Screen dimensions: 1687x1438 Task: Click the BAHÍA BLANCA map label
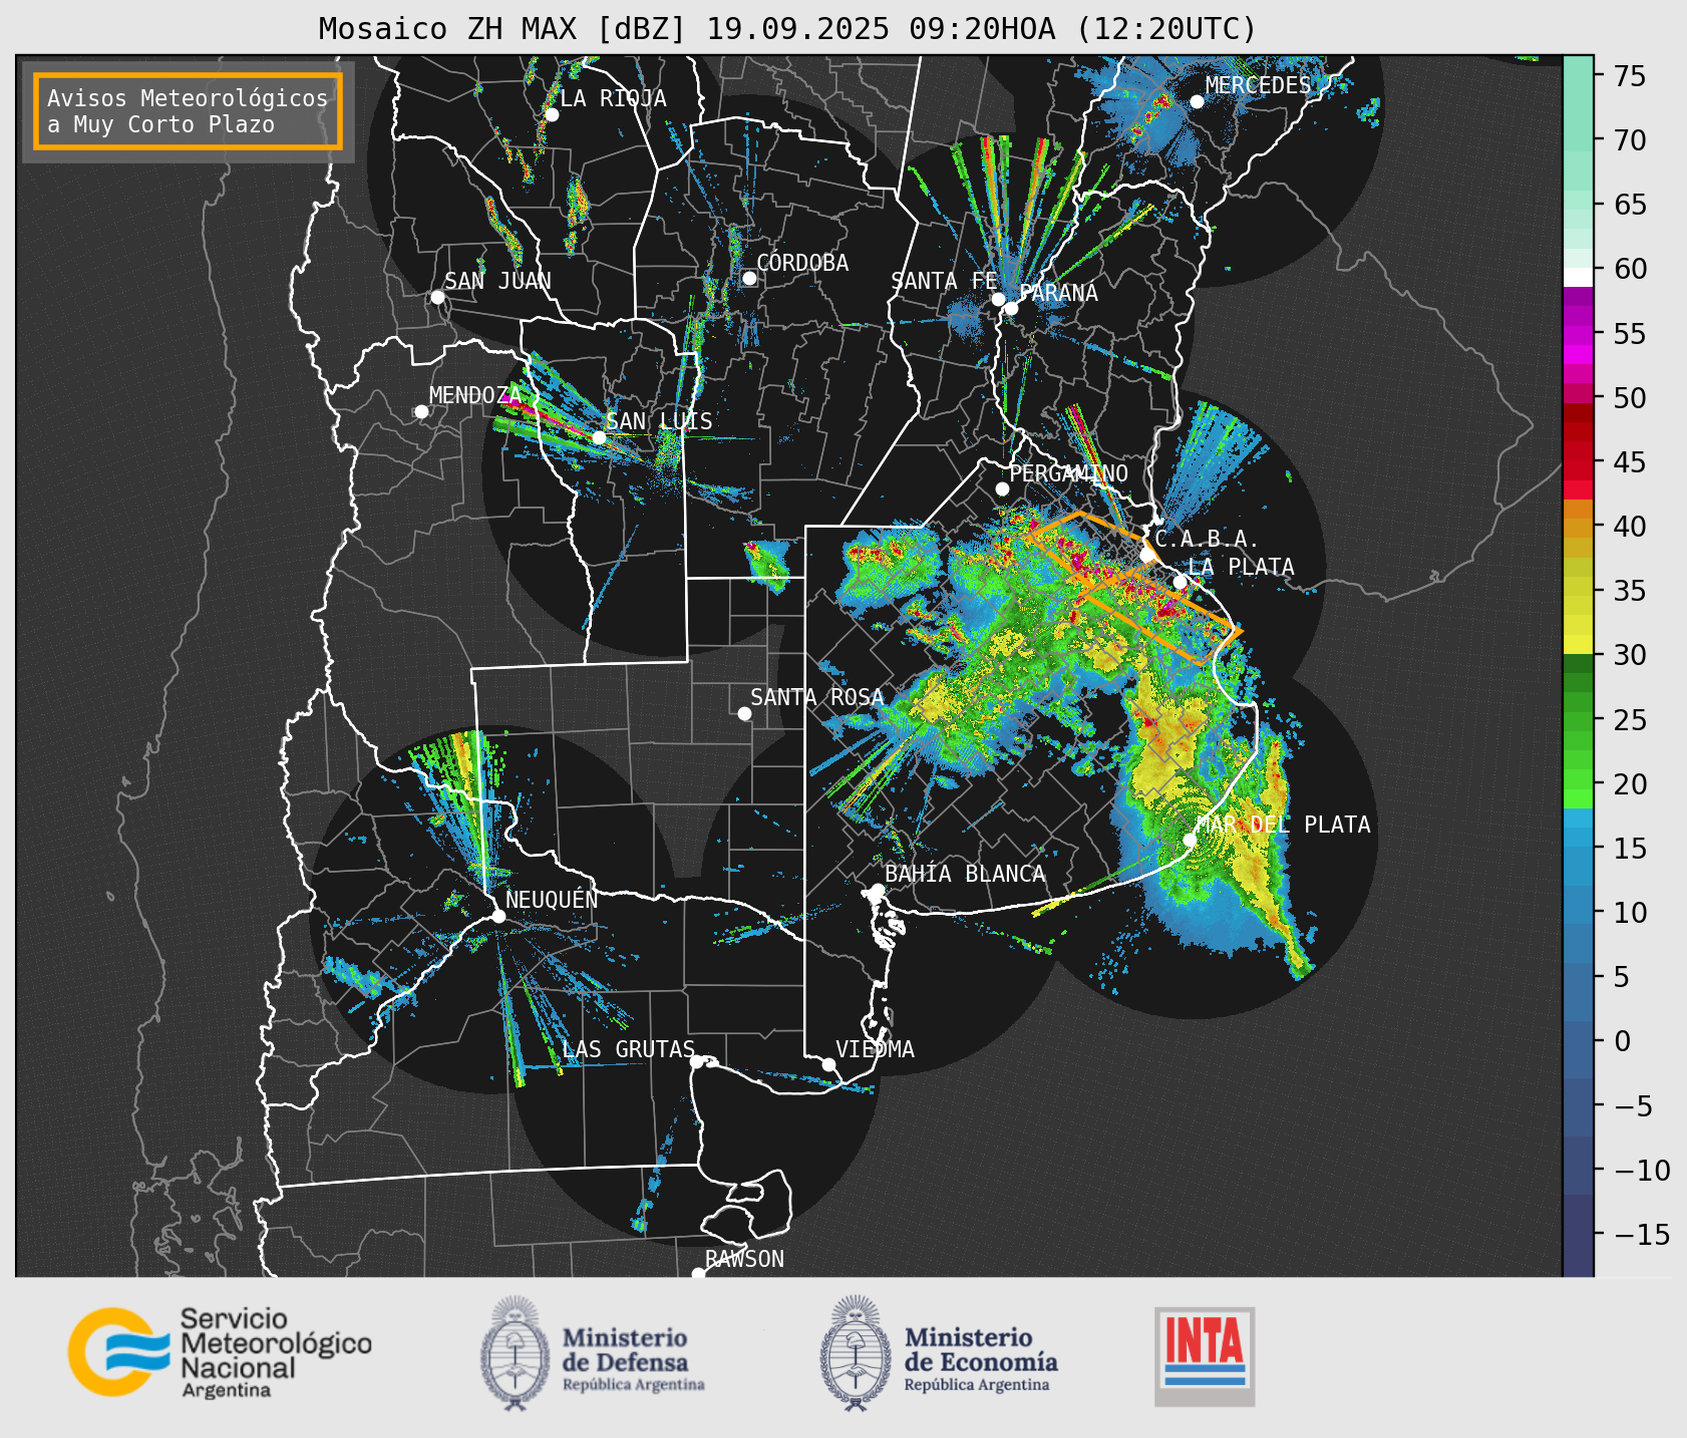(x=965, y=874)
